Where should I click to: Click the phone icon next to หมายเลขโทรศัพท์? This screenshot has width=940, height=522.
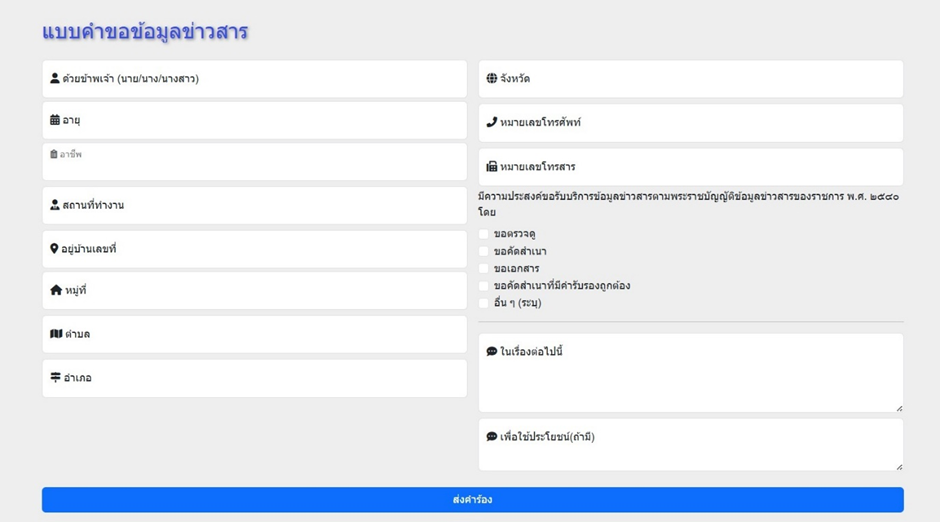coord(492,123)
